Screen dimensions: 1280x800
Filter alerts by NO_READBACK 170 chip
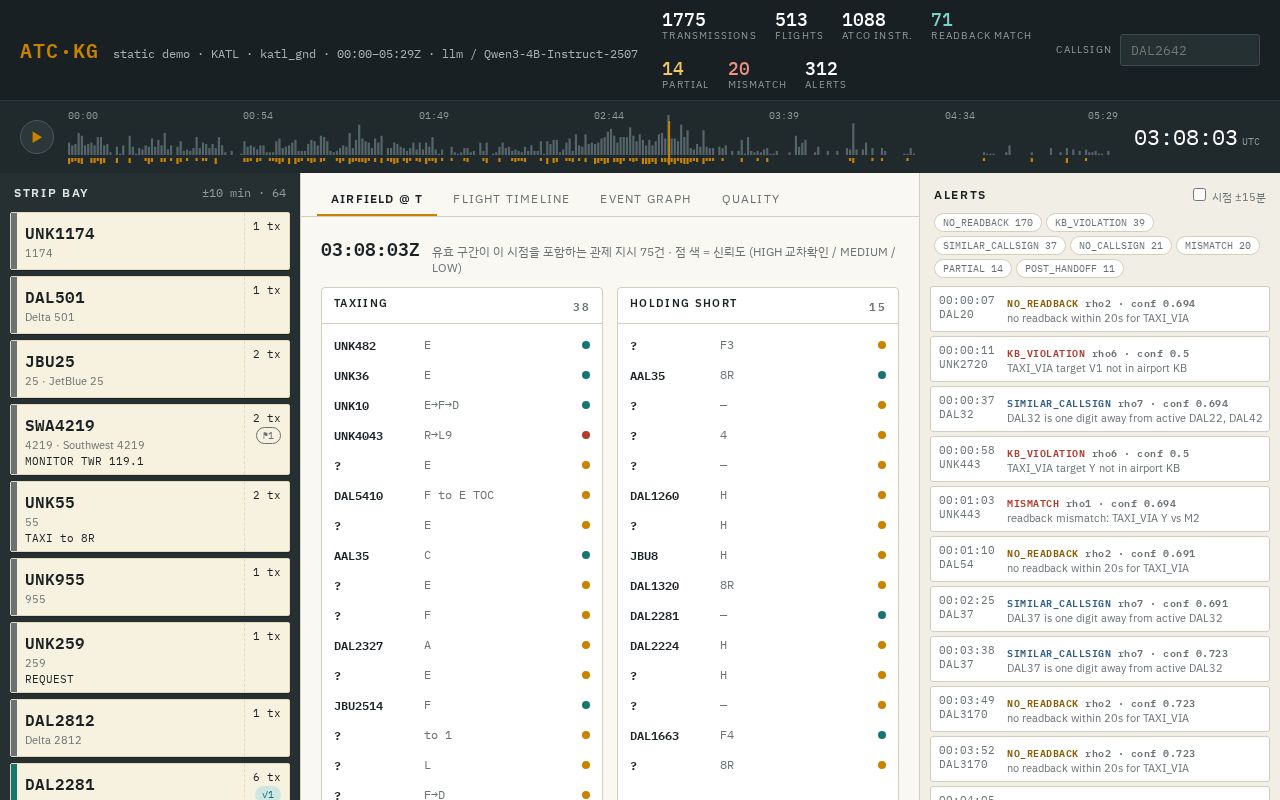[x=988, y=223]
